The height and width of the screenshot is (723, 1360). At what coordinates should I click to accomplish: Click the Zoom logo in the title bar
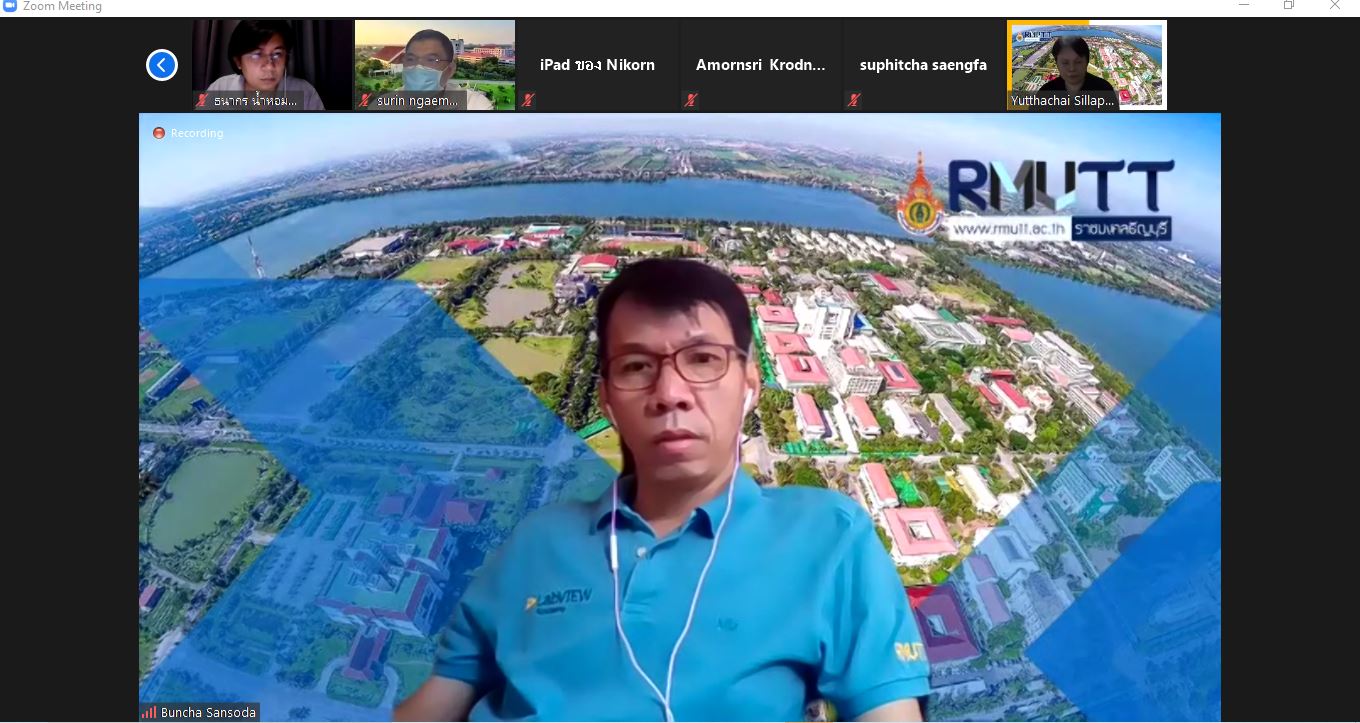pos(10,6)
